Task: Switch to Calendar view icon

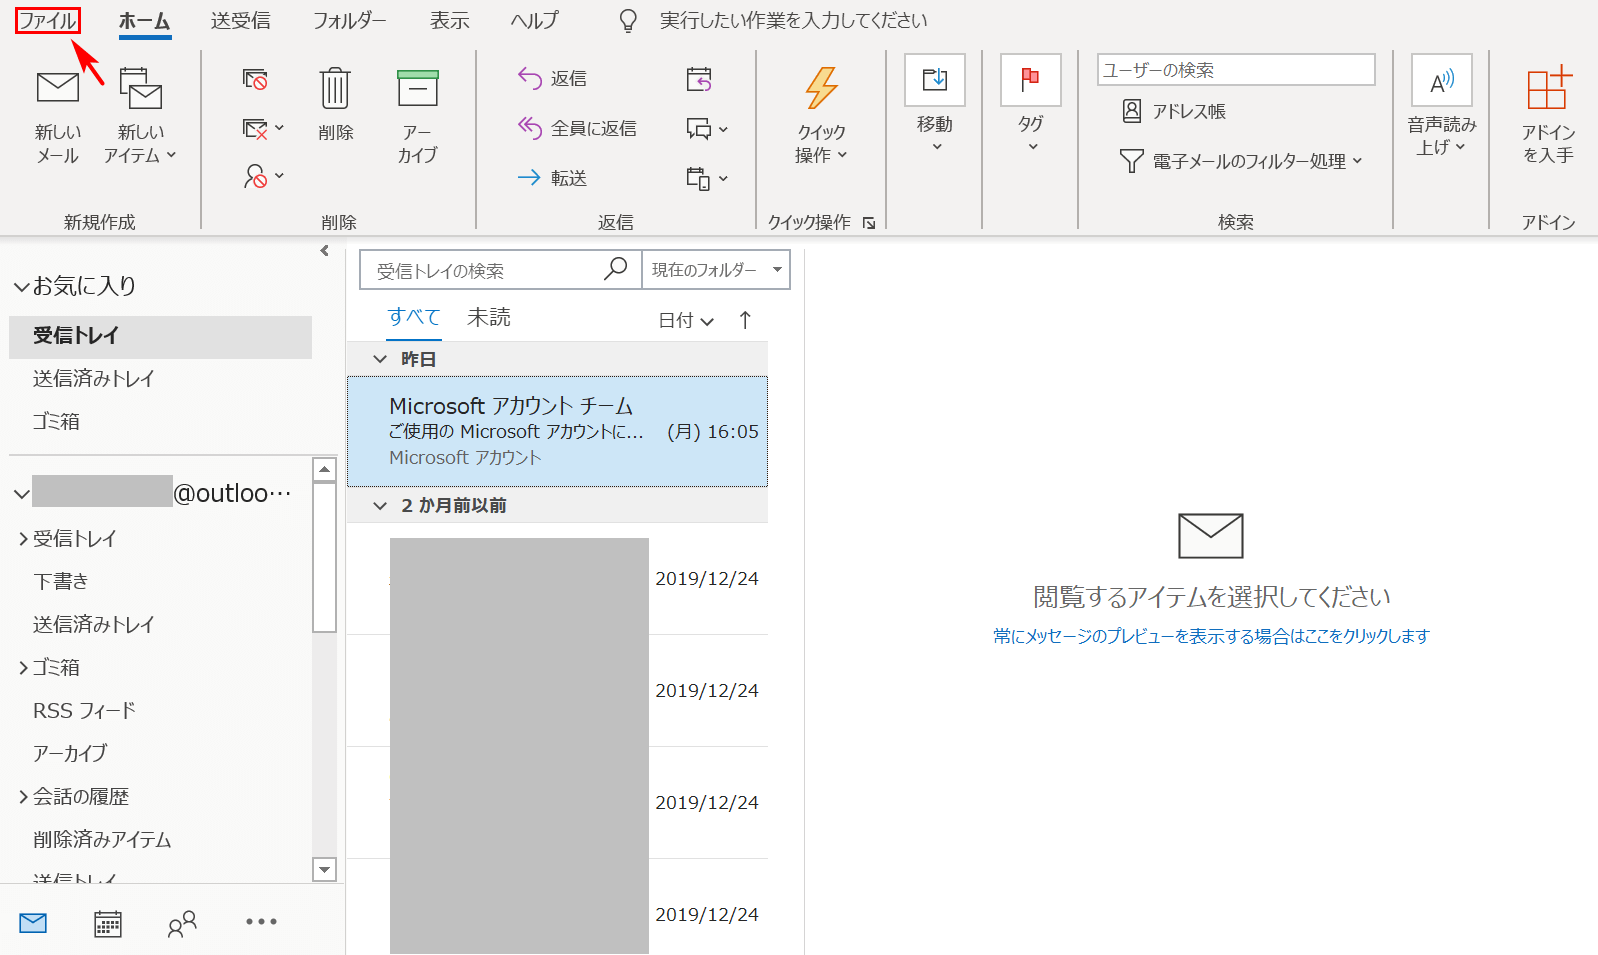Action: click(x=108, y=923)
